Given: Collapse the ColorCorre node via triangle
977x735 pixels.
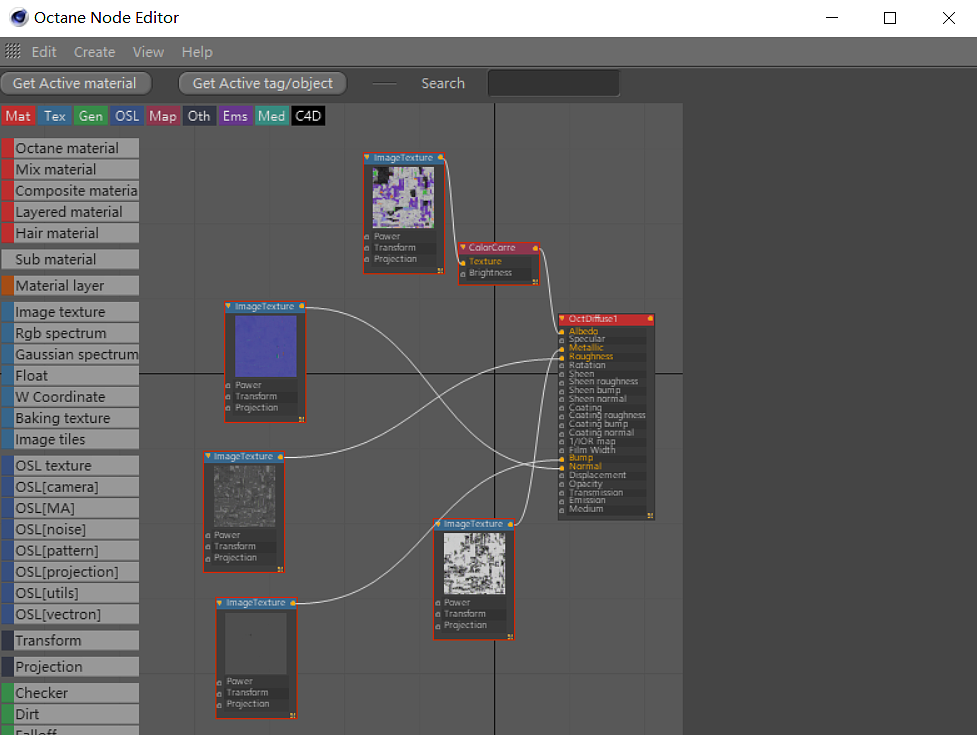Looking at the screenshot, I should (x=462, y=247).
